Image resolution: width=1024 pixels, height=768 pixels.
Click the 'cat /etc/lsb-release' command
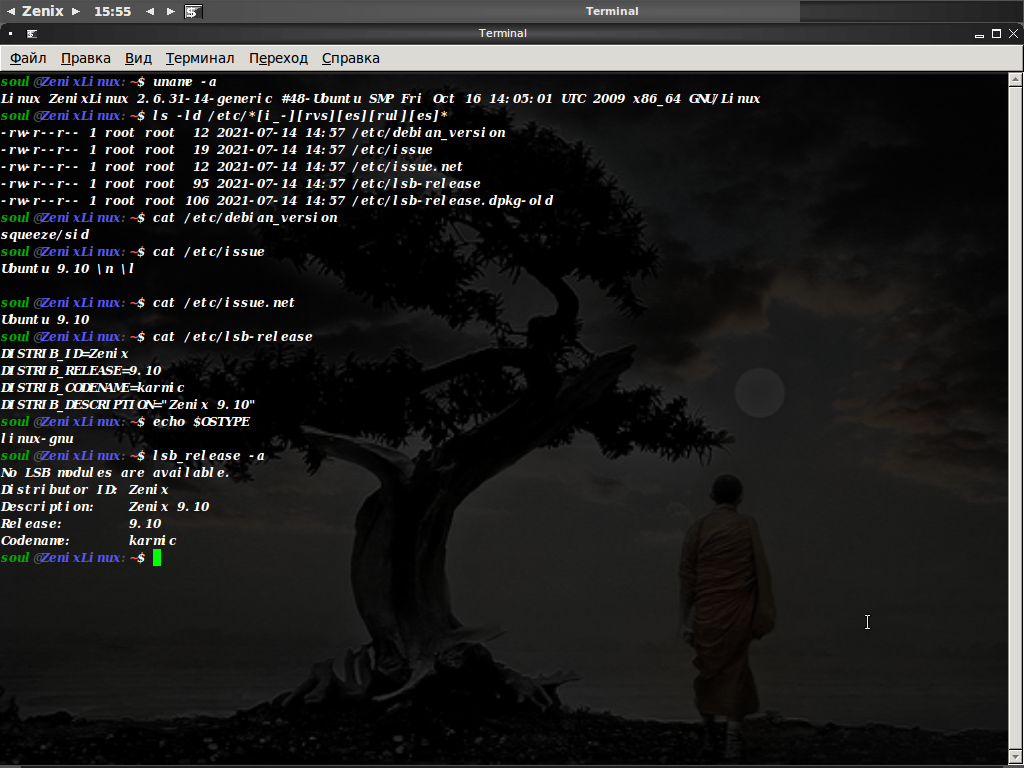pyautogui.click(x=232, y=336)
